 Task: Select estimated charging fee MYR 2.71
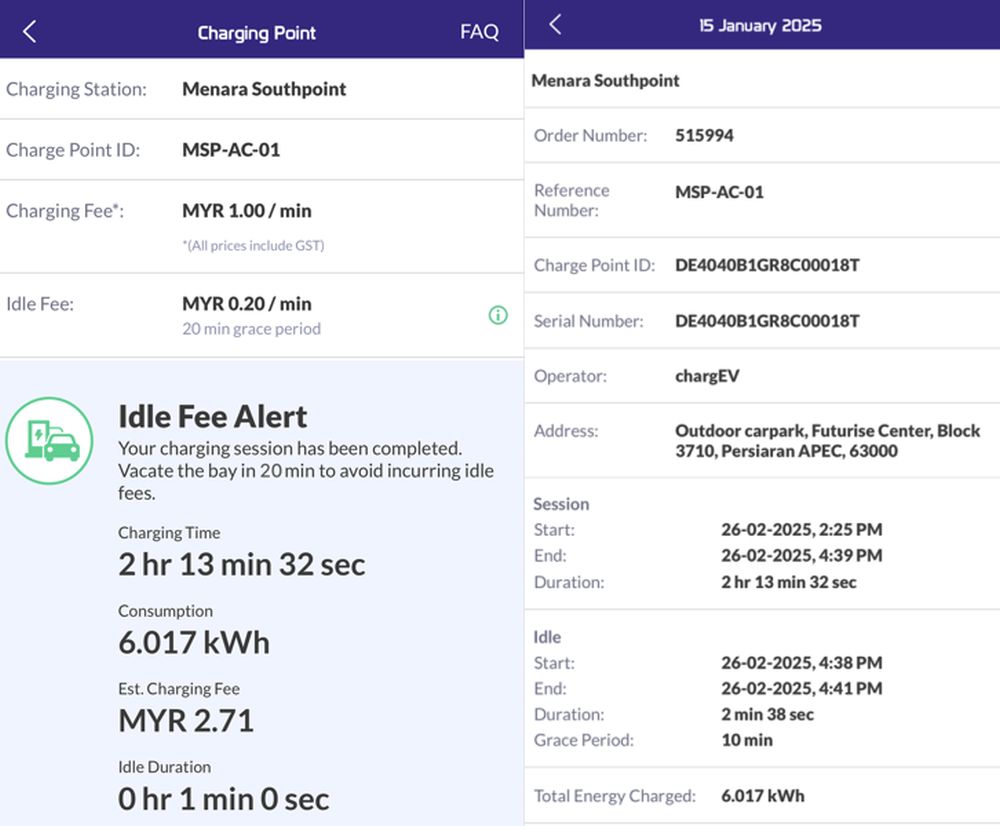(x=186, y=720)
